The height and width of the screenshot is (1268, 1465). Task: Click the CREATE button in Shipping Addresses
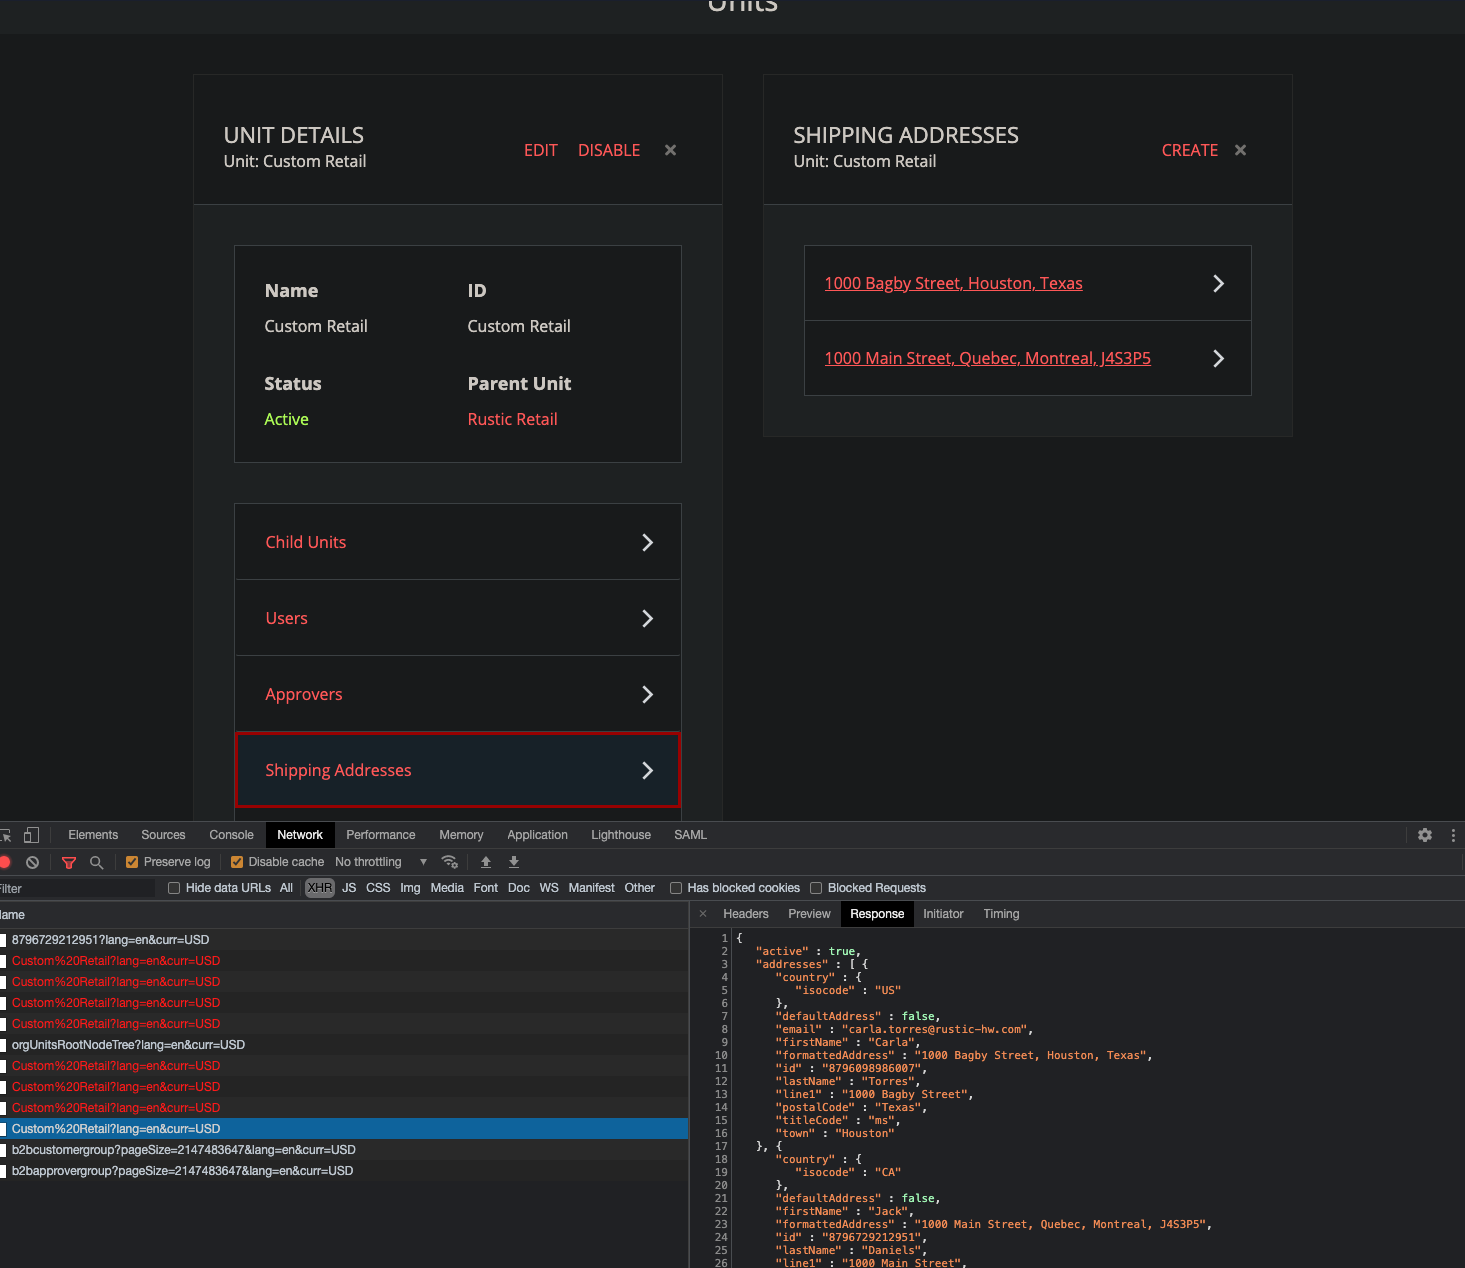(x=1189, y=150)
